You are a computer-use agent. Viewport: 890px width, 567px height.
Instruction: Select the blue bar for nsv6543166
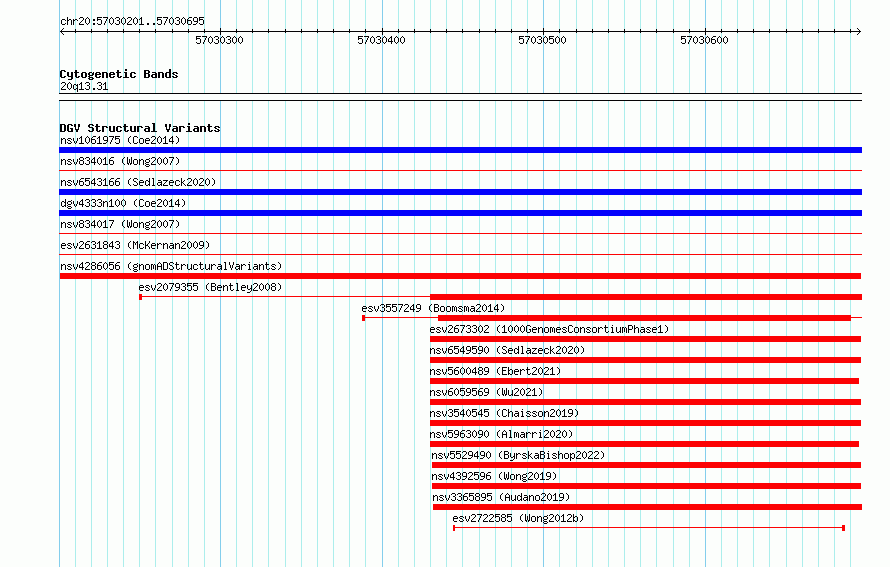tap(460, 192)
